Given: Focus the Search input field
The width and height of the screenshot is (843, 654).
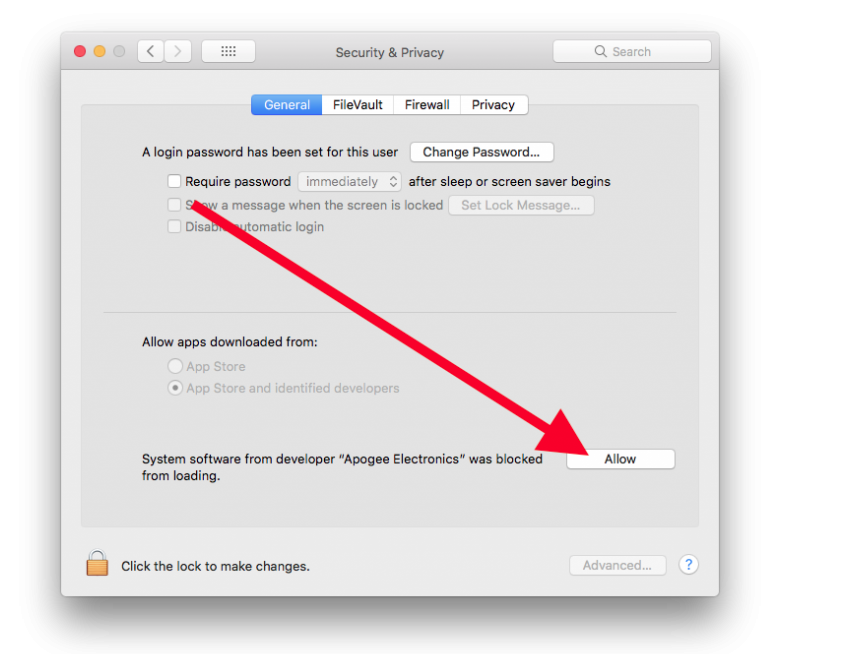Looking at the screenshot, I should 632,52.
